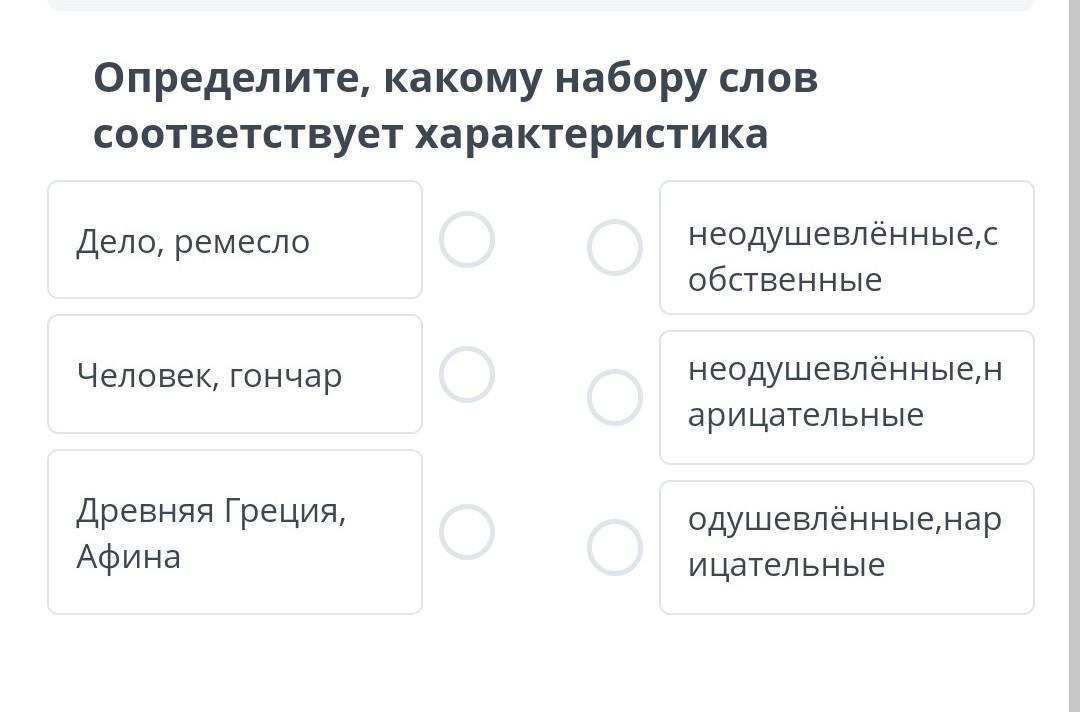This screenshot has width=1080, height=712.
Task: Click the 'Дело, ремесло' card
Action: (x=235, y=240)
